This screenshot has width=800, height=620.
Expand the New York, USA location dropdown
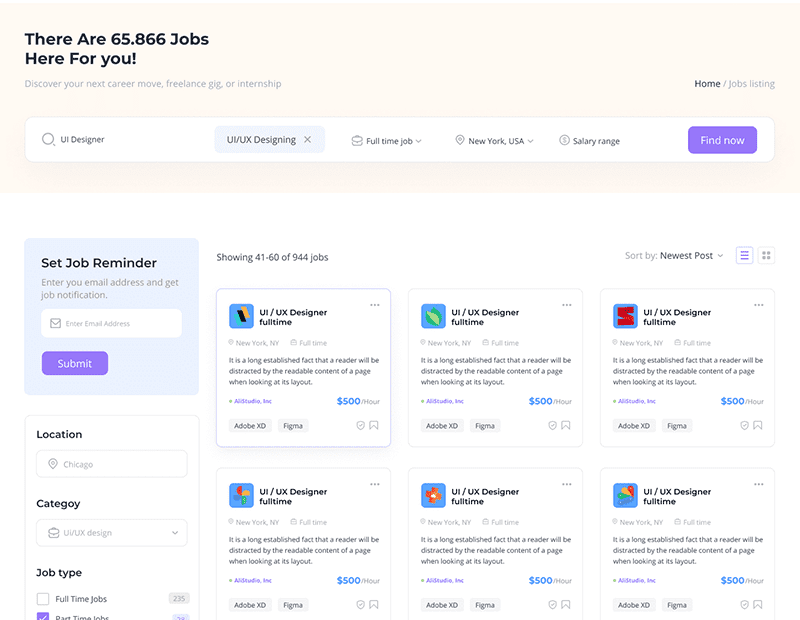494,141
